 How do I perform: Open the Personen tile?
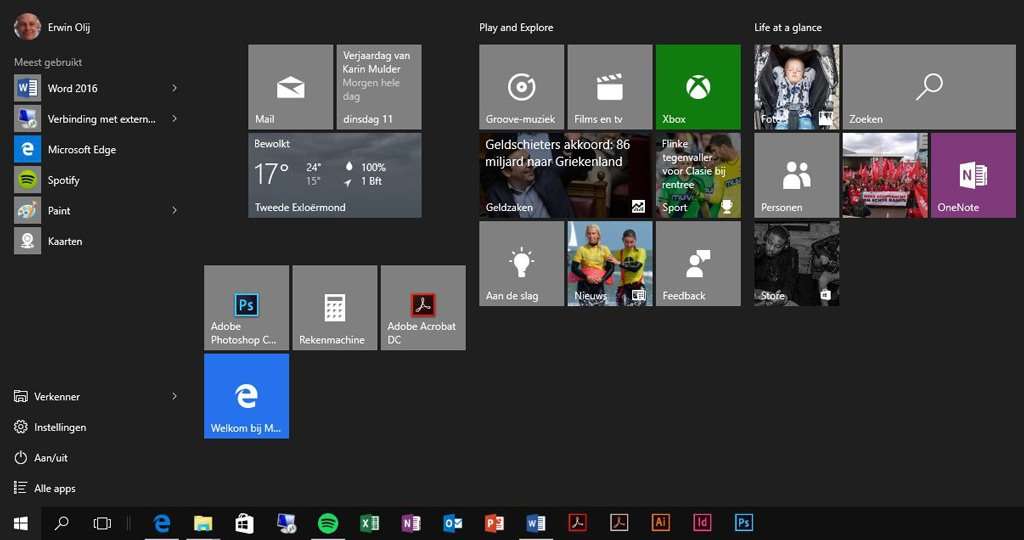tap(797, 175)
